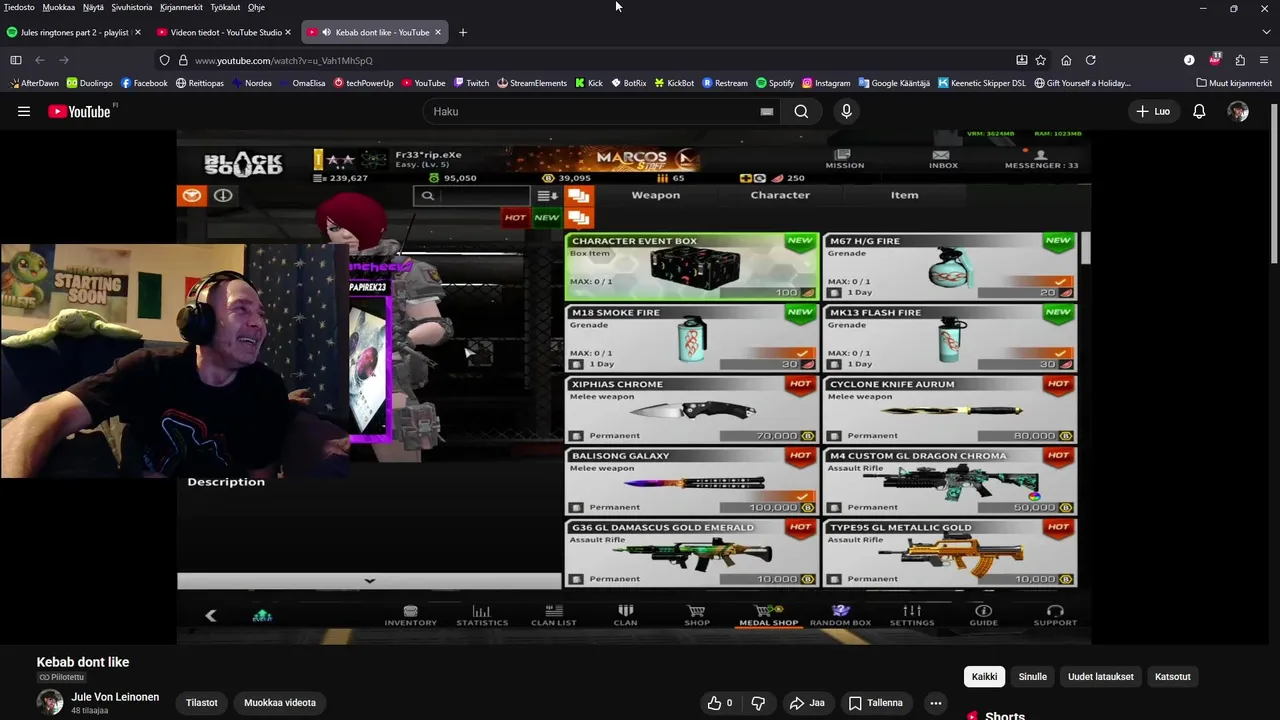Toggle the HOT filter in the shop
This screenshot has height=720, width=1280.
coord(515,217)
